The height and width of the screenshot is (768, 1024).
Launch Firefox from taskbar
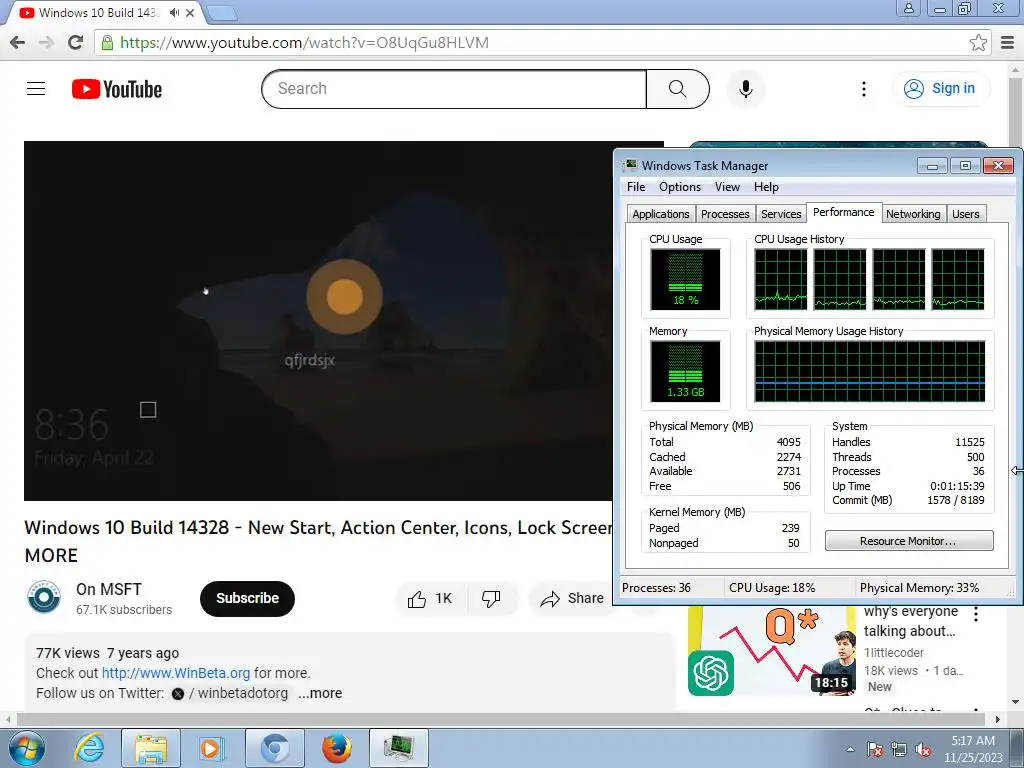coord(336,748)
